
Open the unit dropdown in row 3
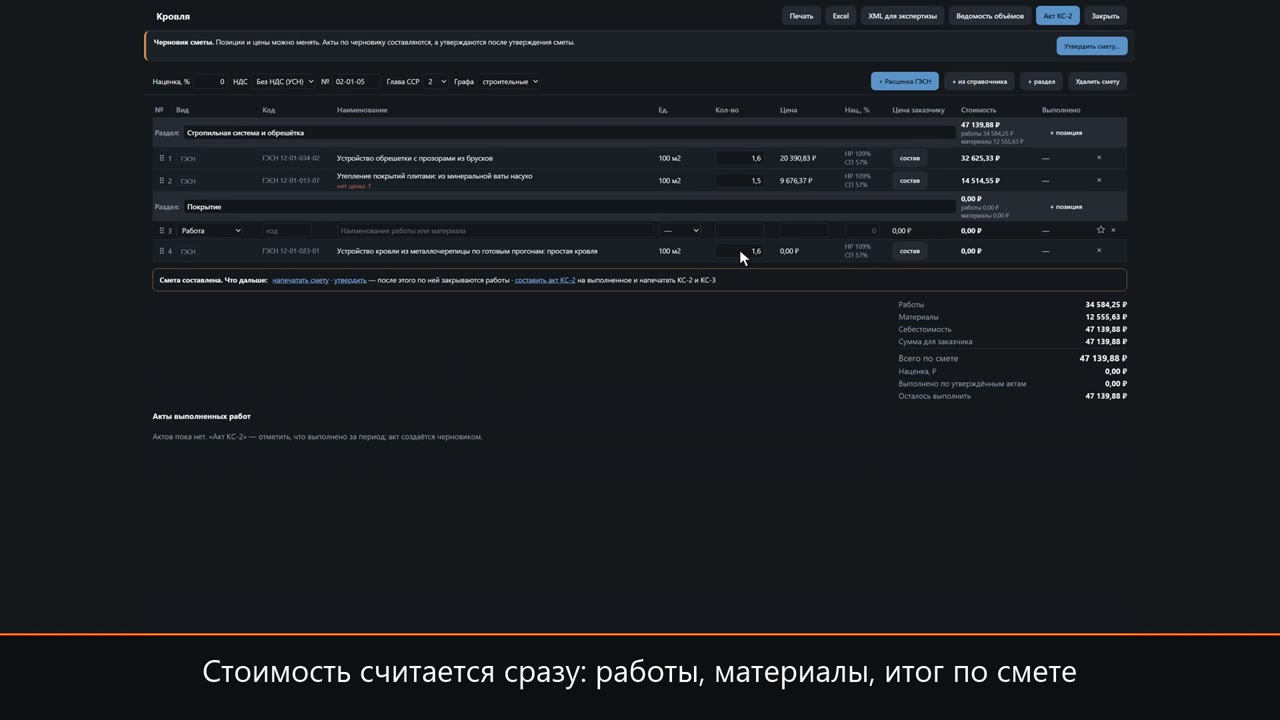click(680, 230)
